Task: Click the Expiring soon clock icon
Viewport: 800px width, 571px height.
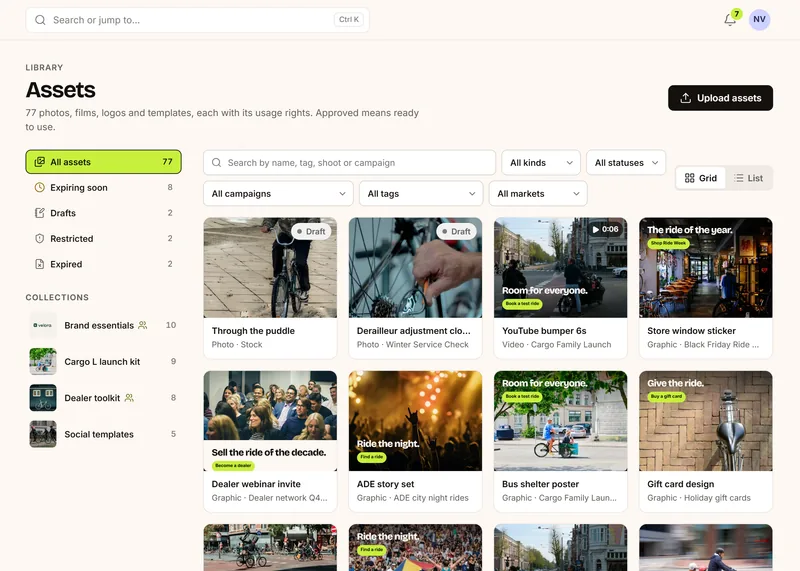Action: (x=39, y=187)
